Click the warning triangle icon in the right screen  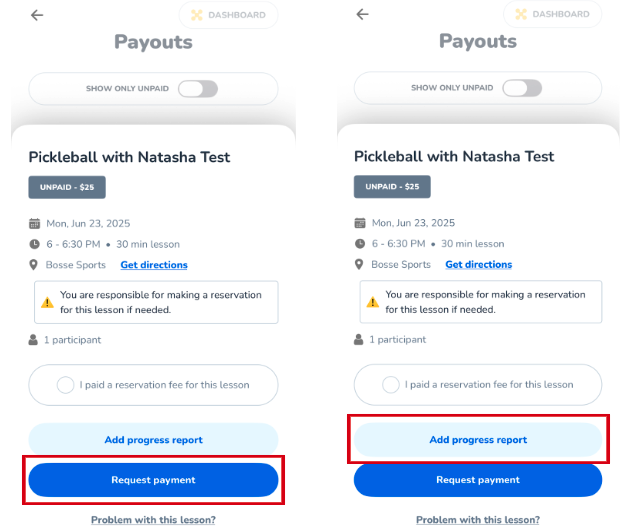click(x=372, y=302)
